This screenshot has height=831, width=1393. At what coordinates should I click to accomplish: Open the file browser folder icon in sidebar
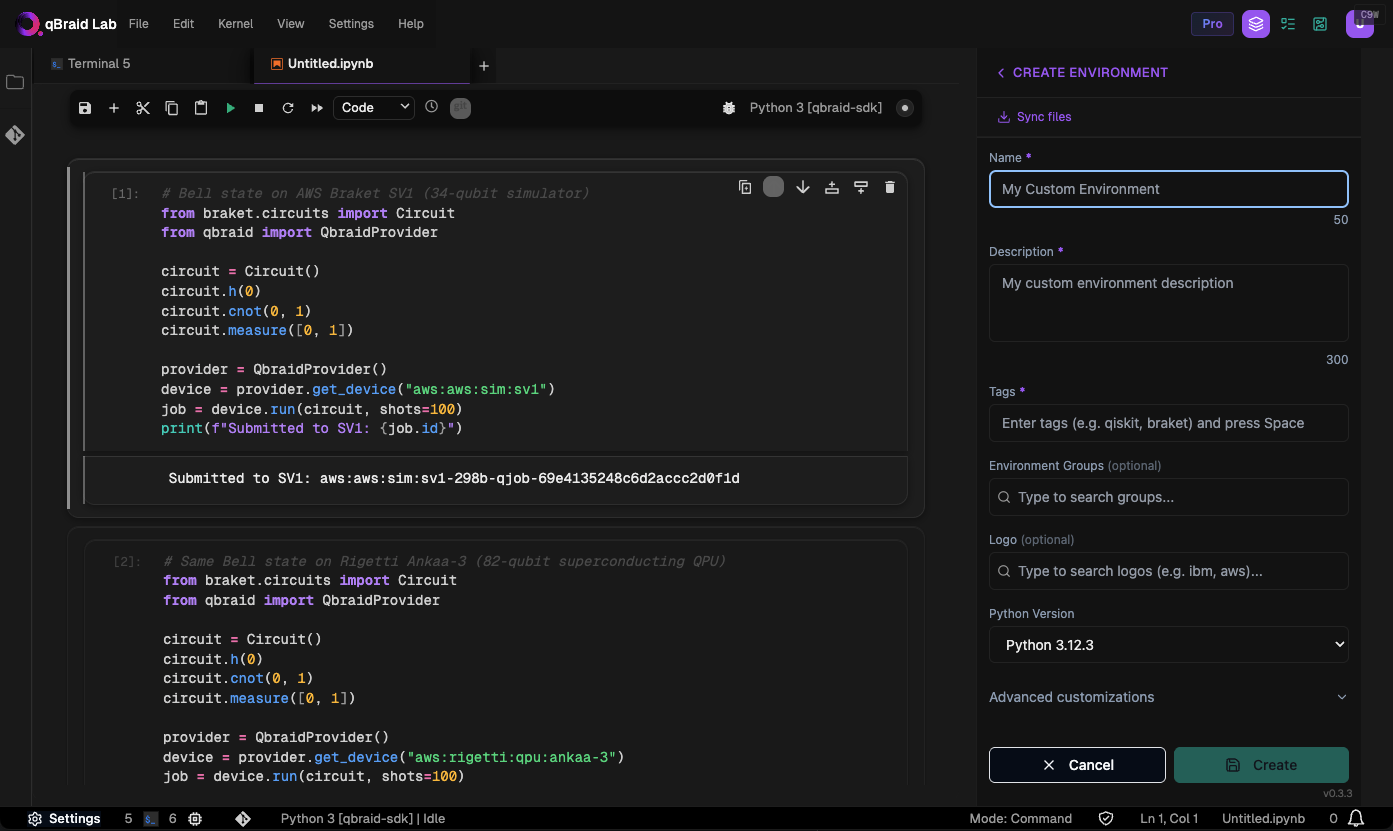(x=15, y=82)
